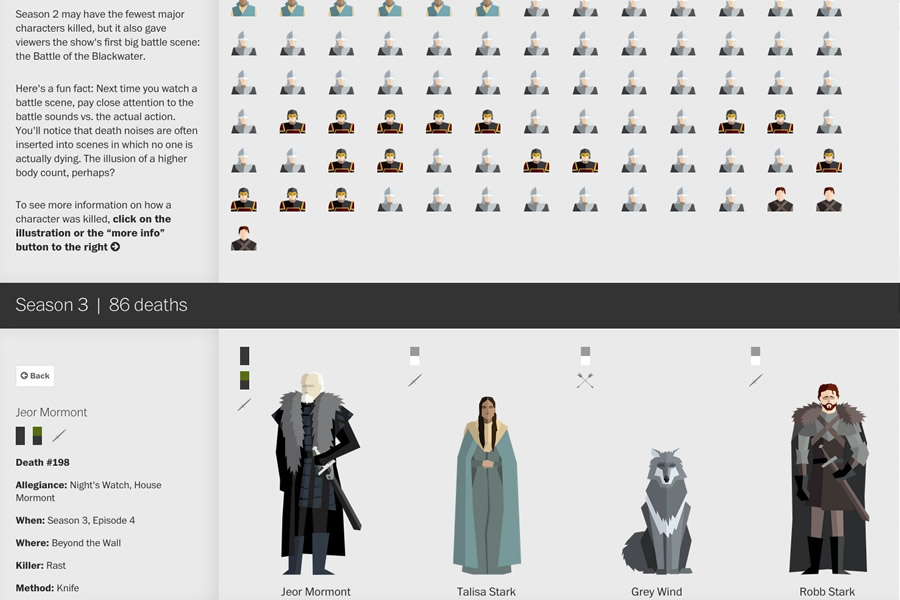Click the black swatch in the sidebar details
Screen dimensions: 900x600
(x=20, y=436)
